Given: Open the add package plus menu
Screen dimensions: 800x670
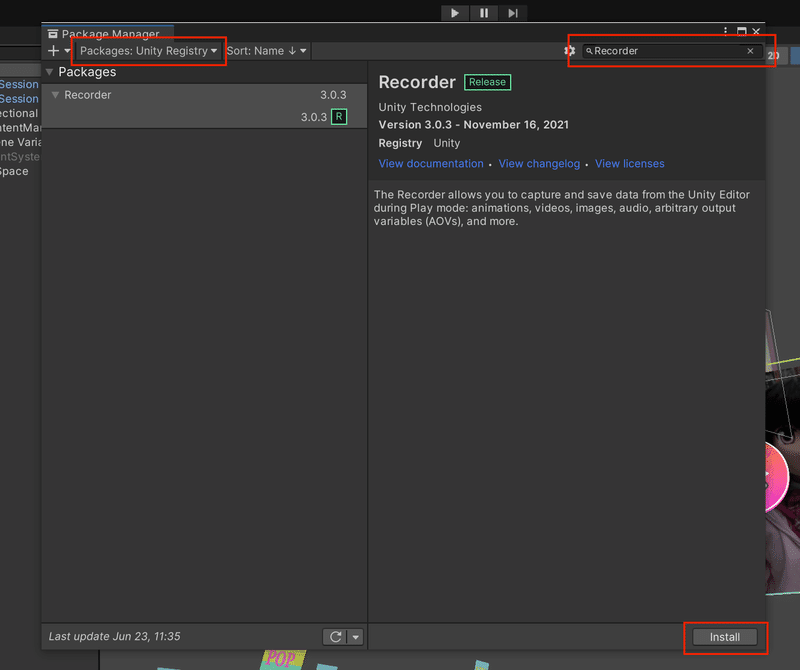Looking at the screenshot, I should [x=59, y=51].
